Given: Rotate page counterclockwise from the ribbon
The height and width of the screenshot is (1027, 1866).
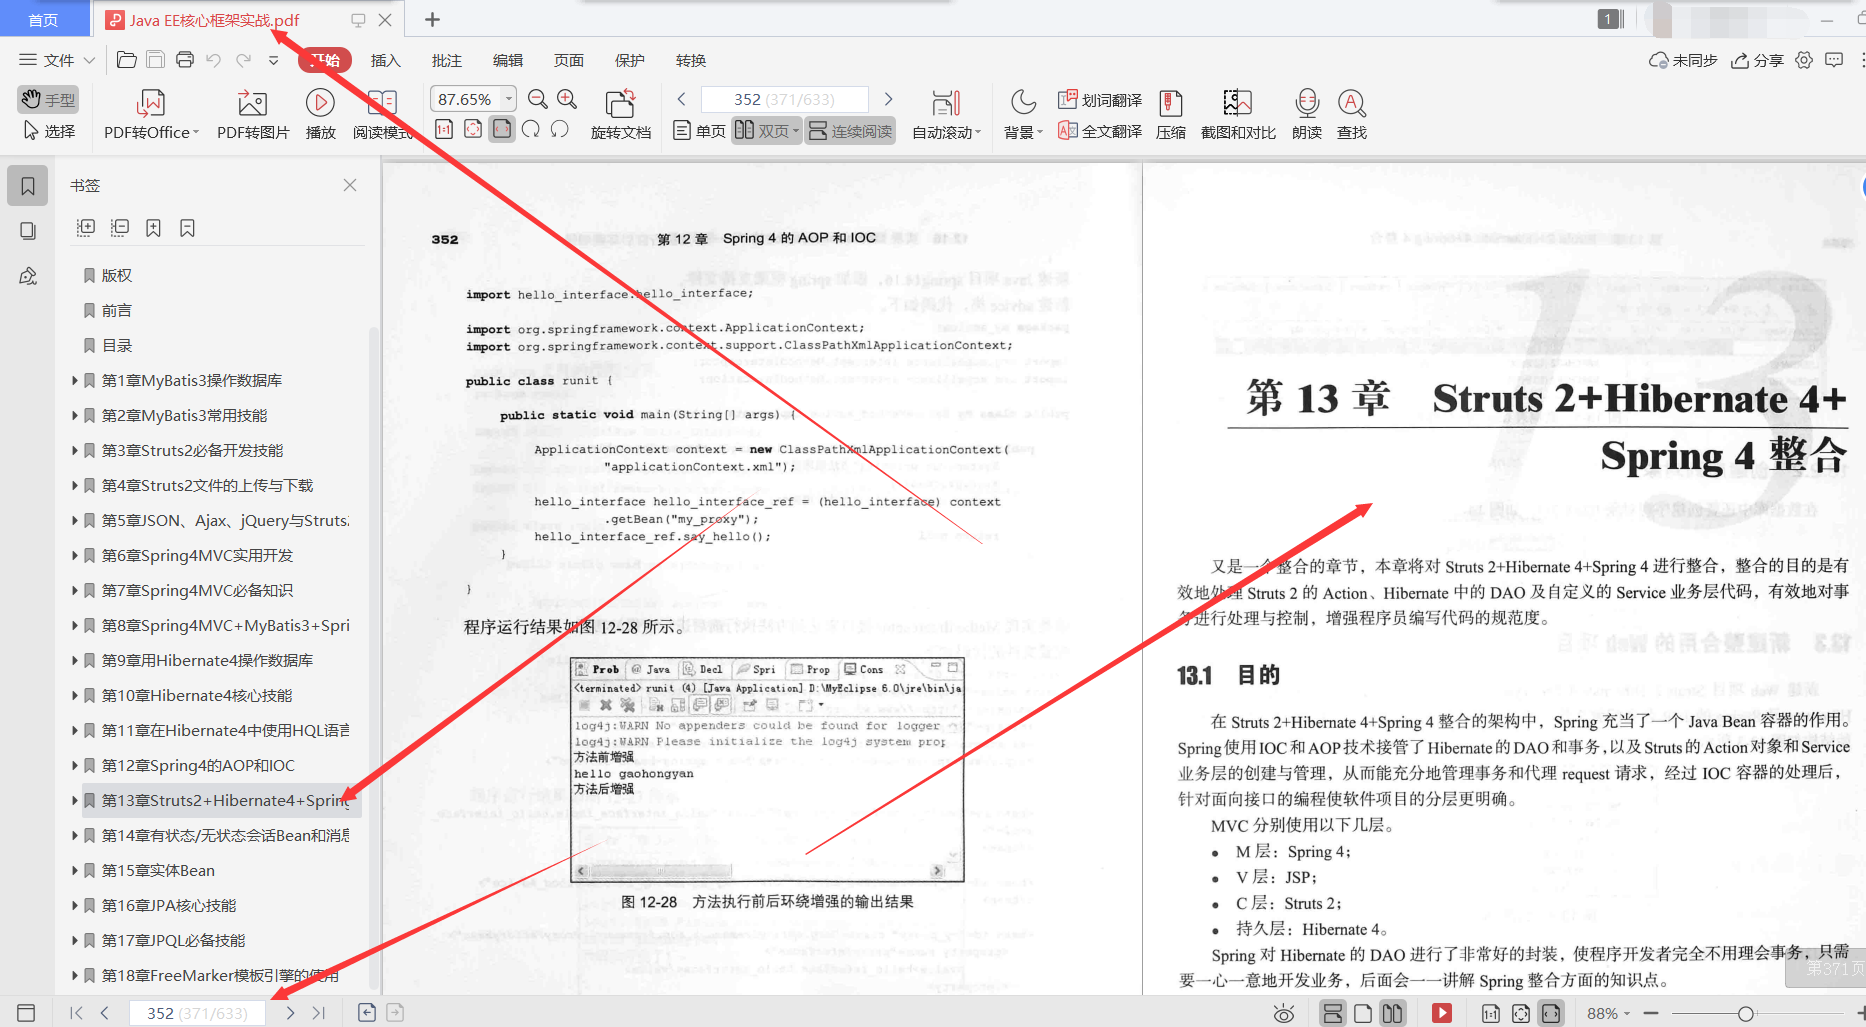Looking at the screenshot, I should pyautogui.click(x=560, y=129).
